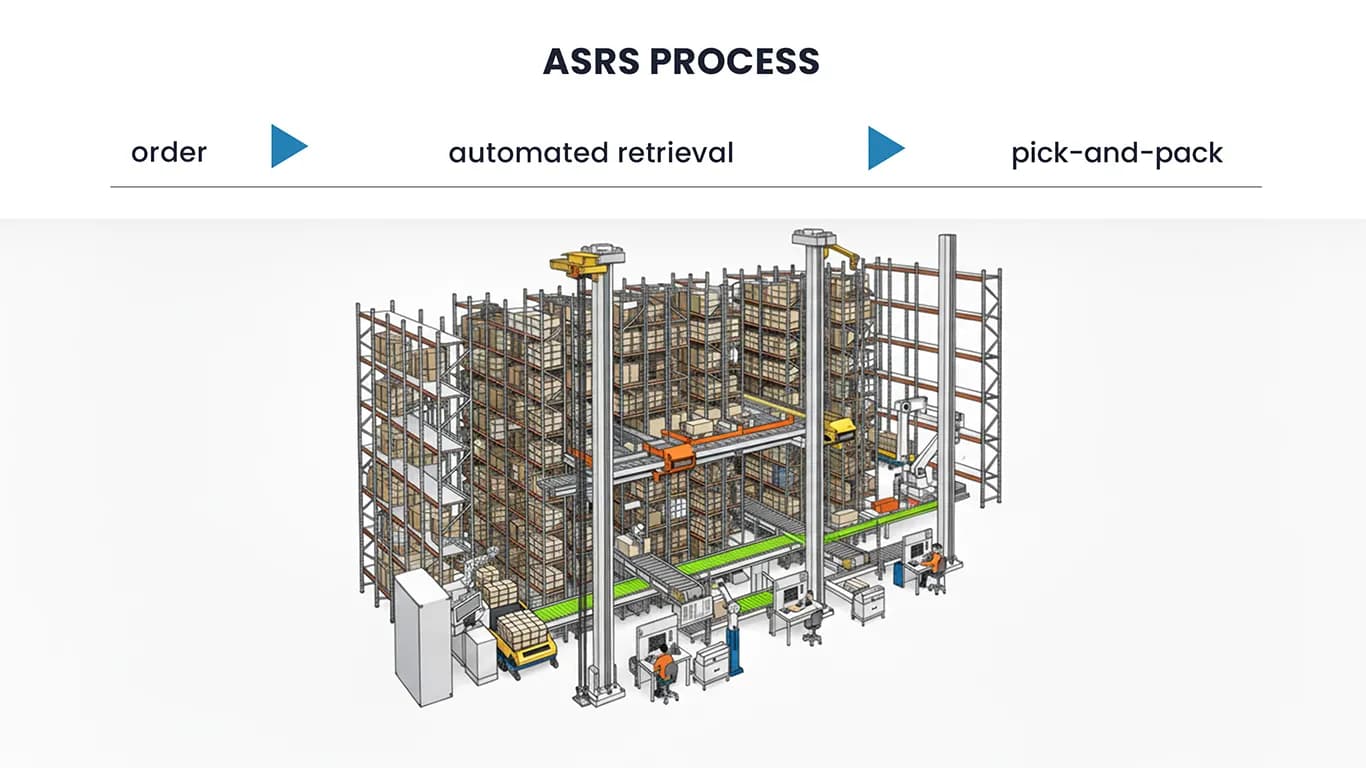Viewport: 1366px width, 768px height.
Task: Select the 'pick-and-pack' step label
Action: point(1117,154)
